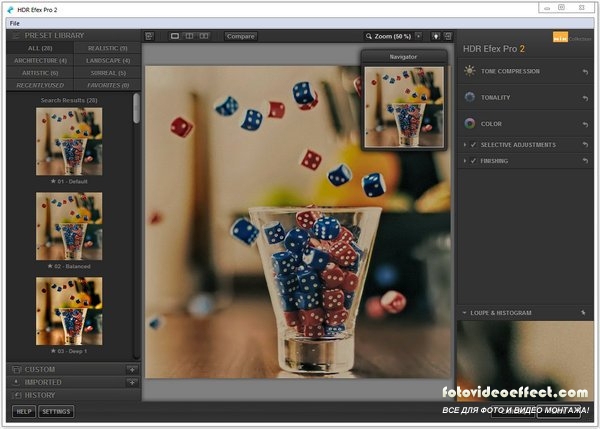Click the History panel icon
Viewport: 600px width, 429px height.
pyautogui.click(x=16, y=395)
